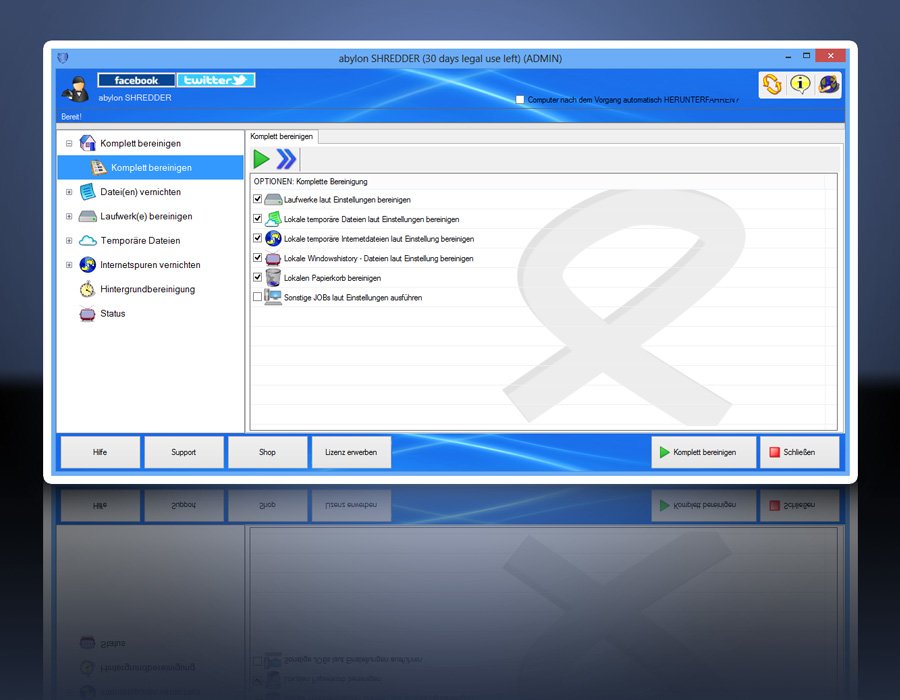Click the Bereit! status text
This screenshot has height=700, width=900.
[71, 116]
